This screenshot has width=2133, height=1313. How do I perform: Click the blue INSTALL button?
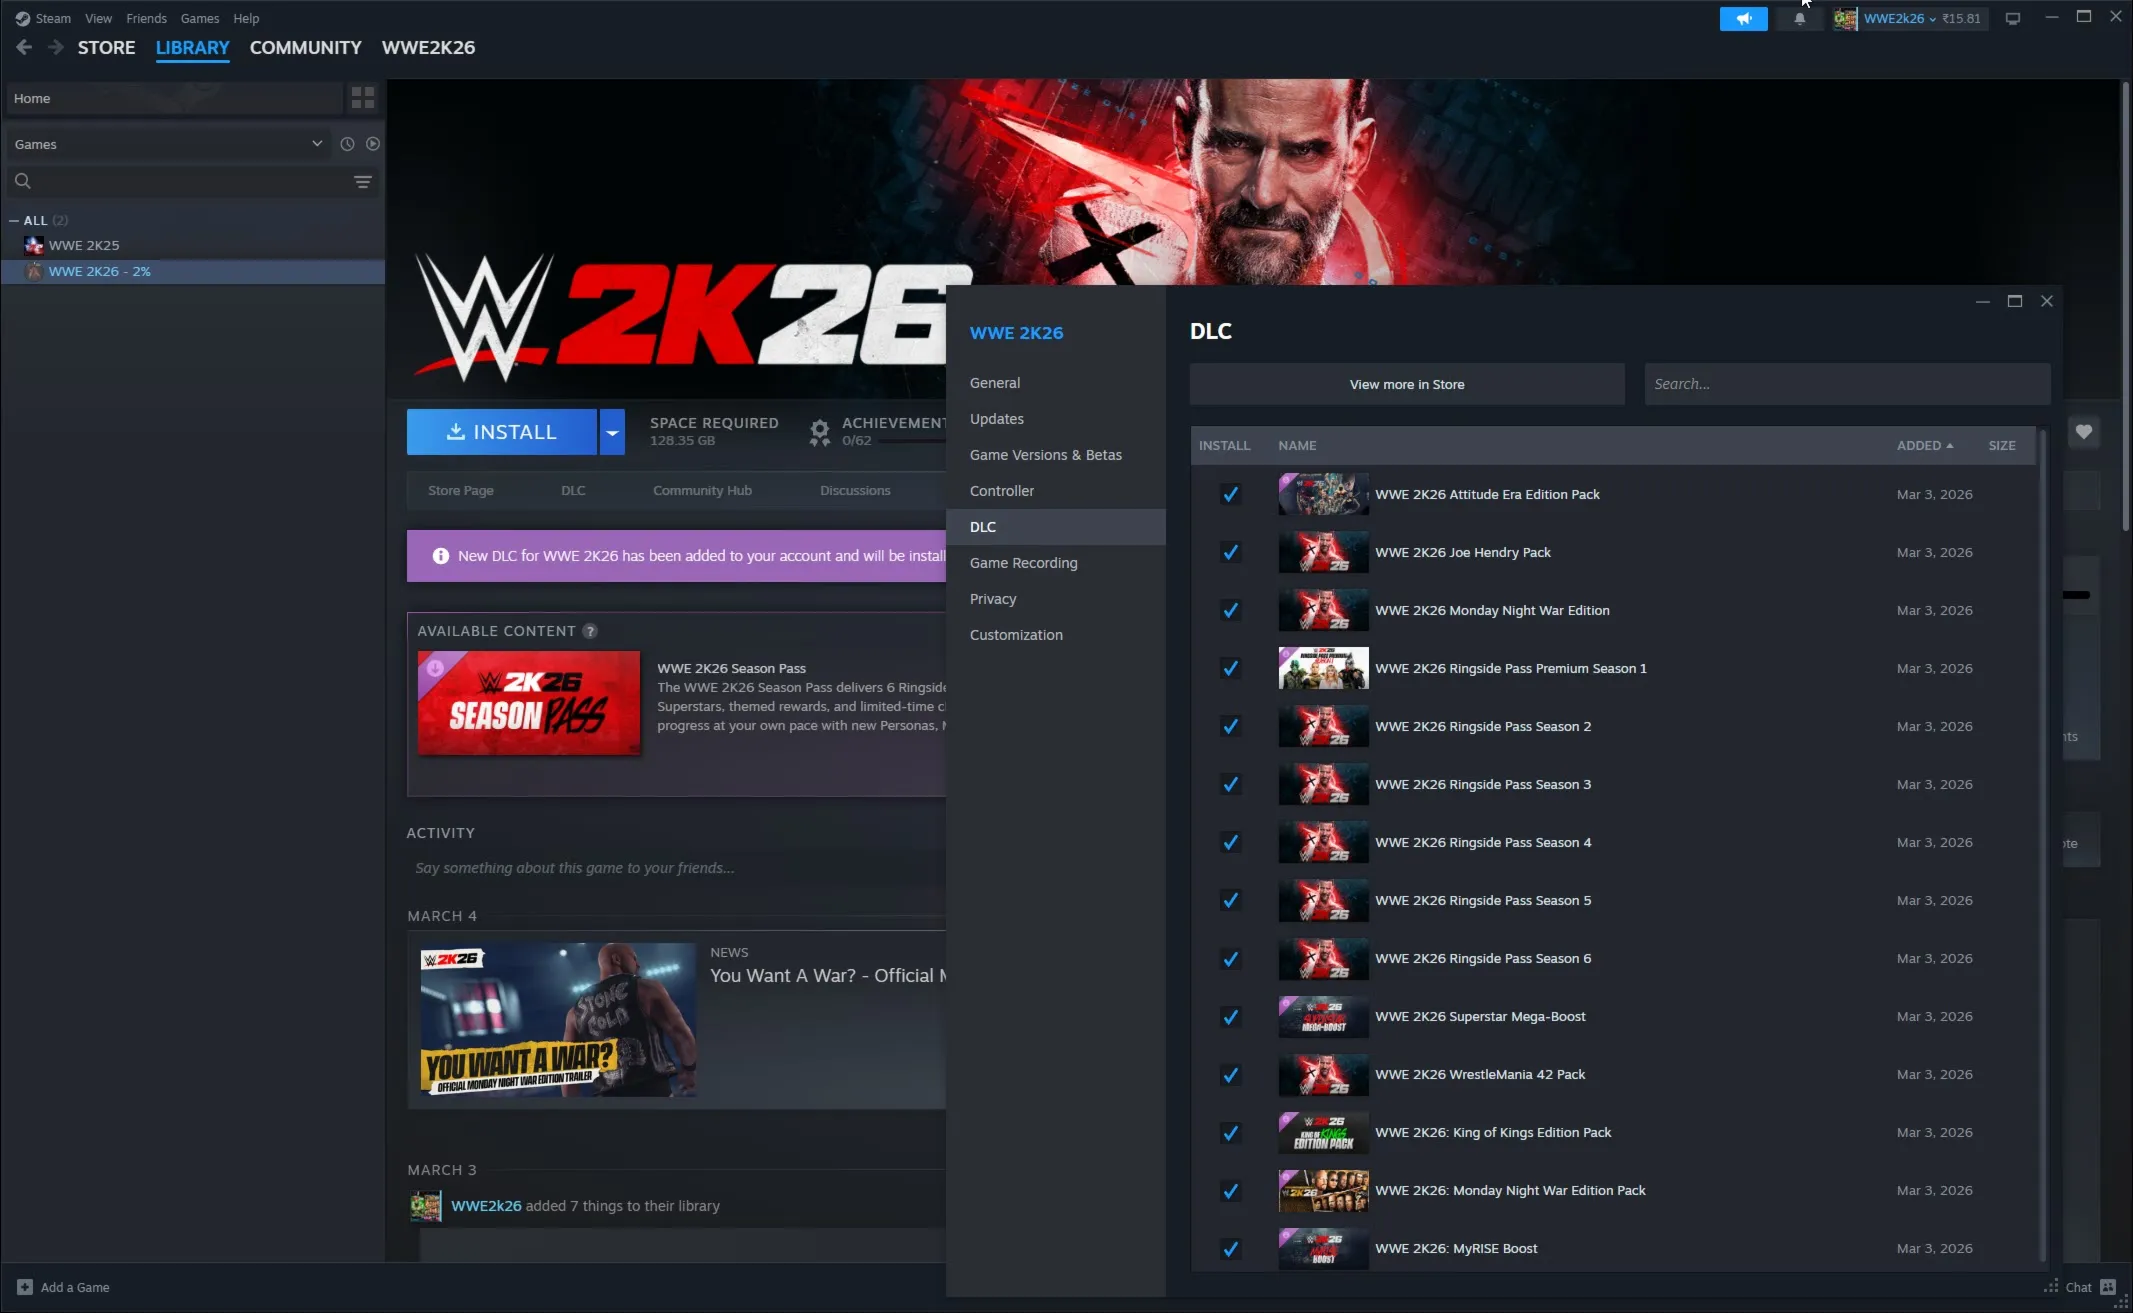[501, 432]
